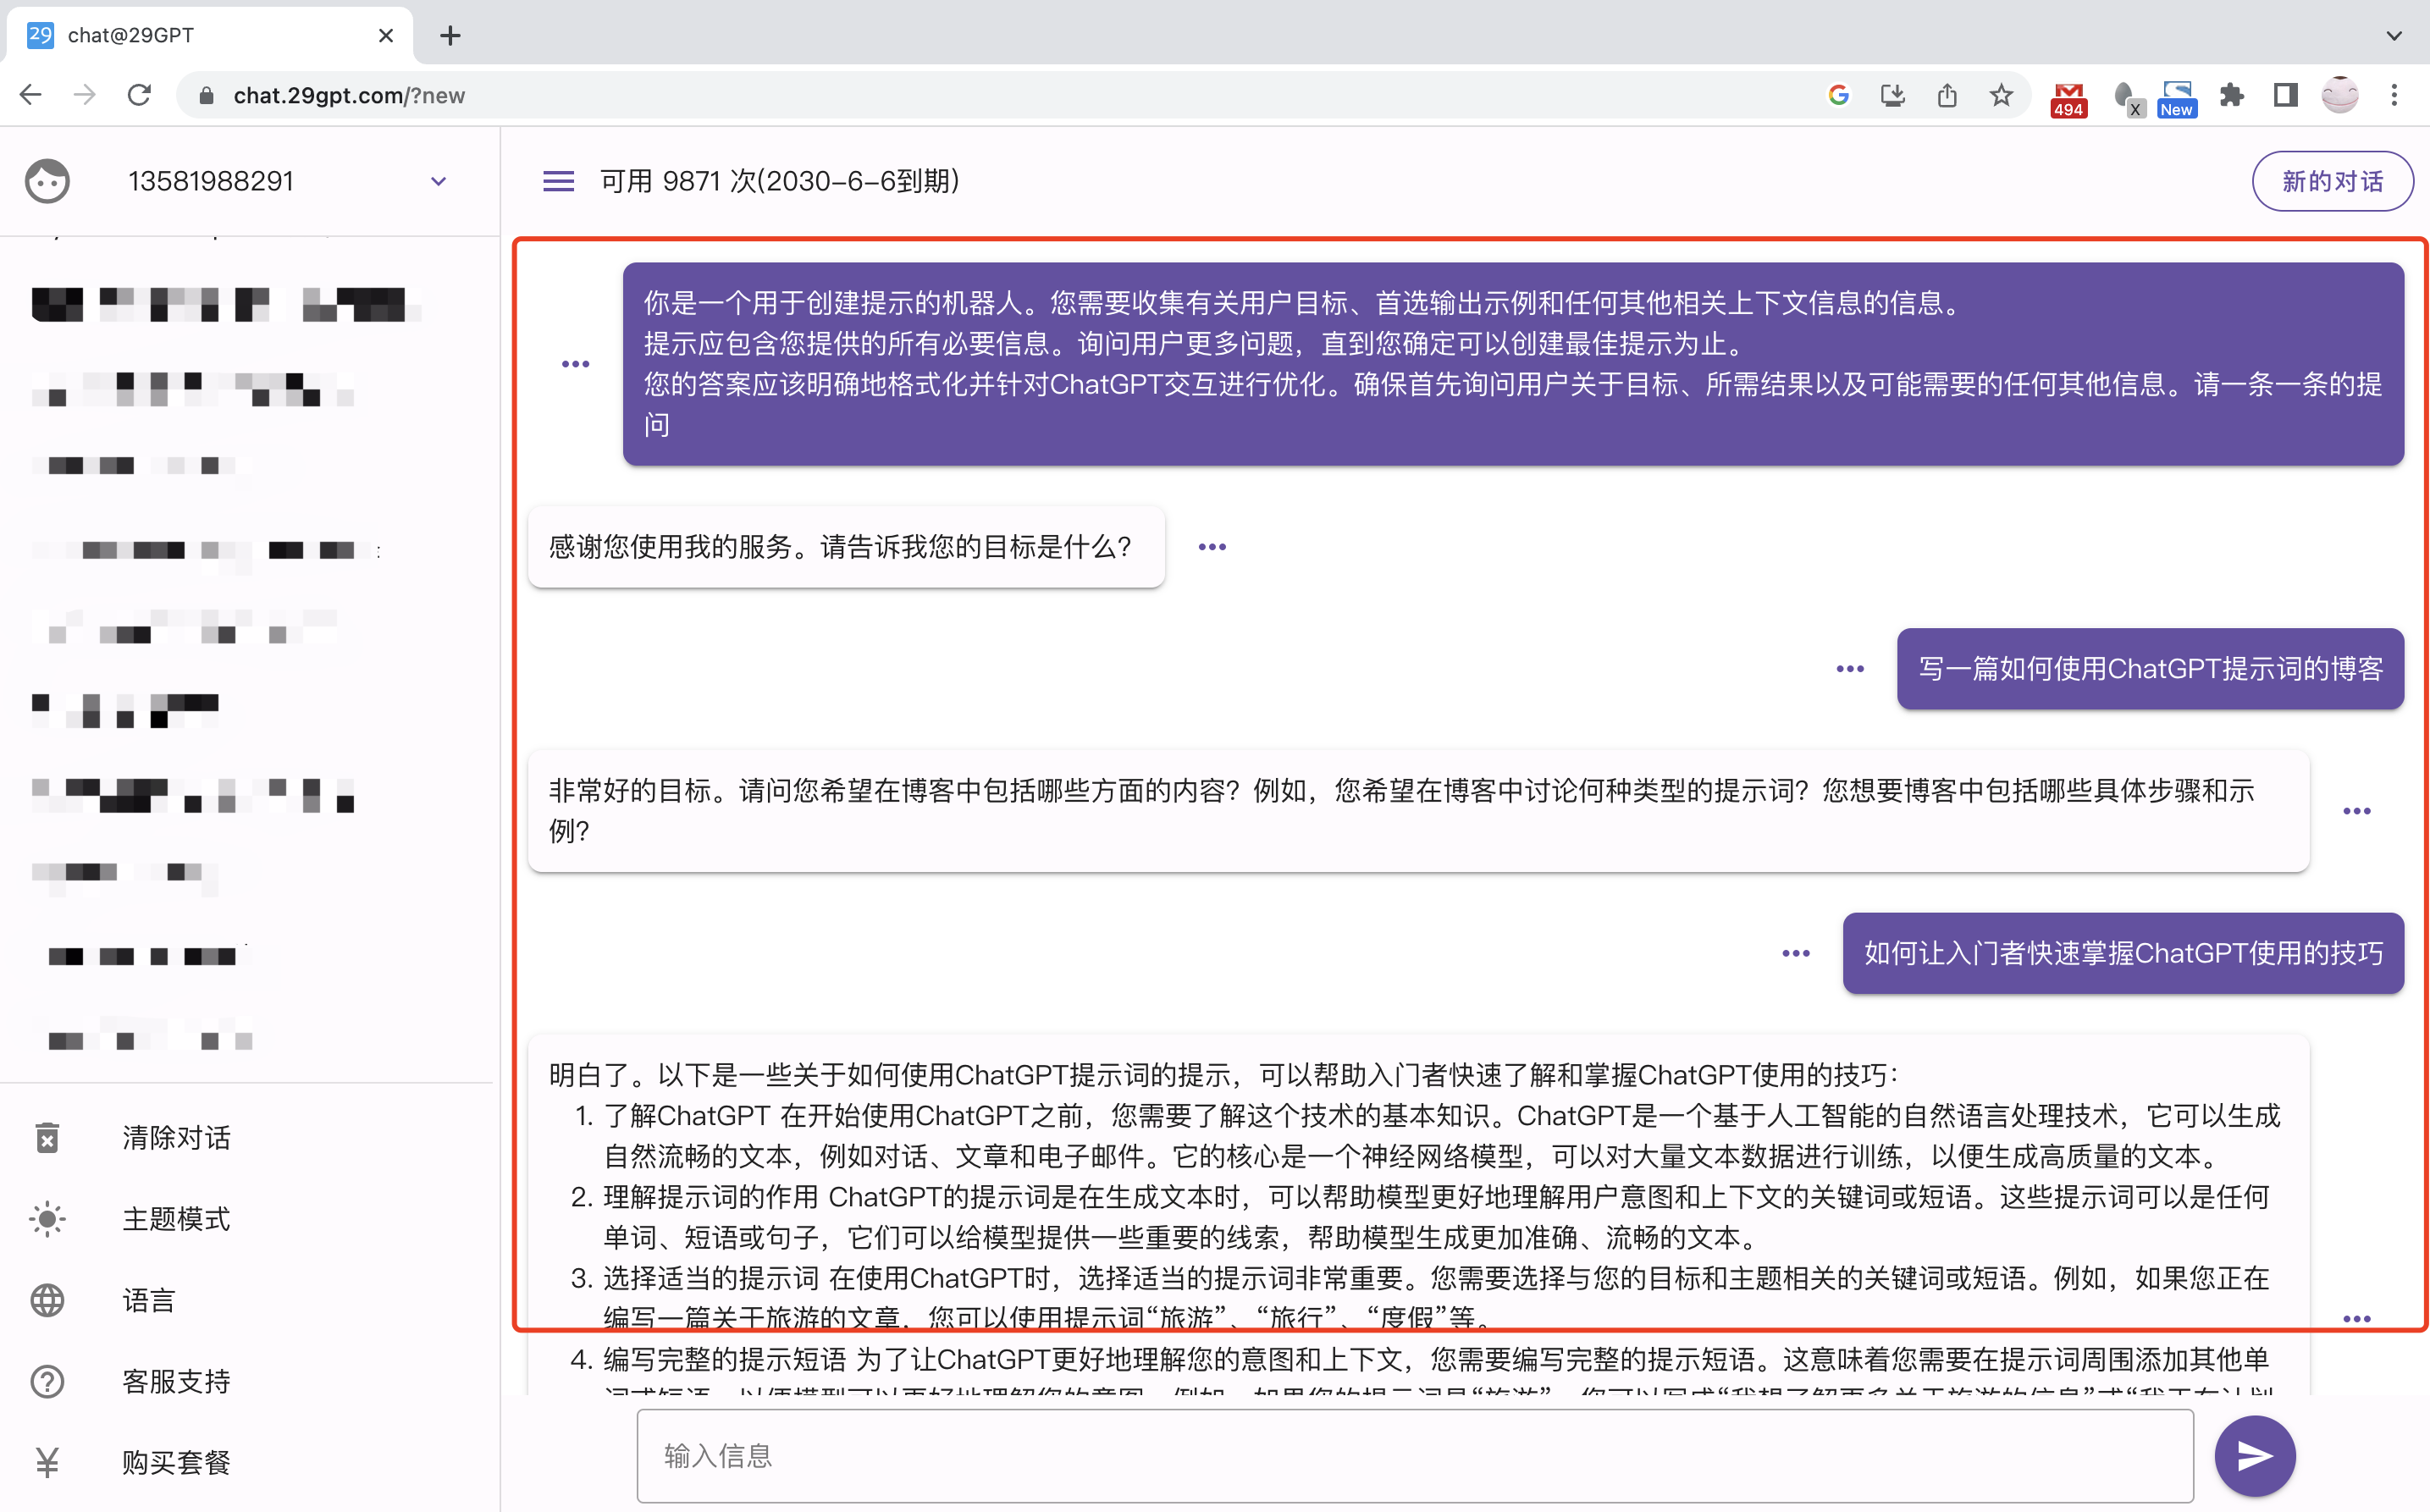The image size is (2430, 1512).
Task: Click the sun icon for 主题模式
Action: [x=47, y=1219]
